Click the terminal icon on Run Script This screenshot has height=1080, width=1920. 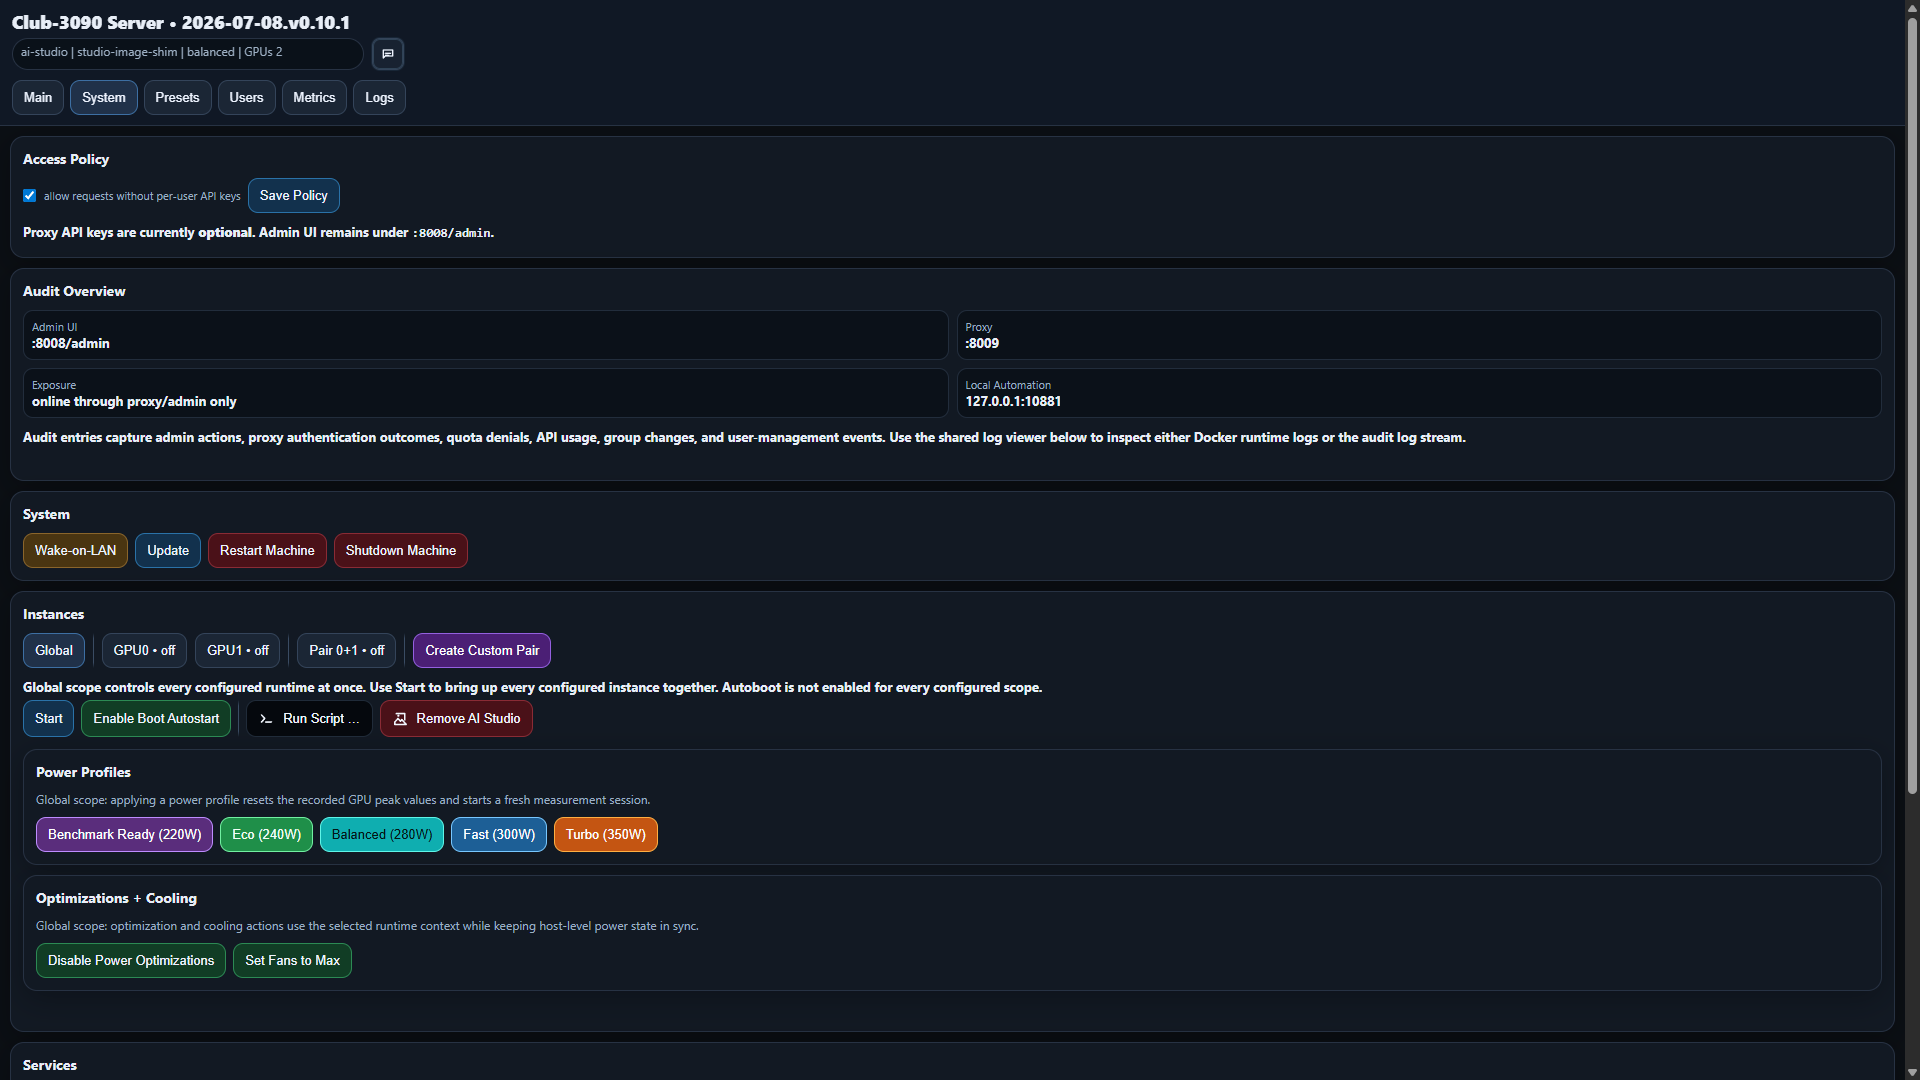point(266,719)
